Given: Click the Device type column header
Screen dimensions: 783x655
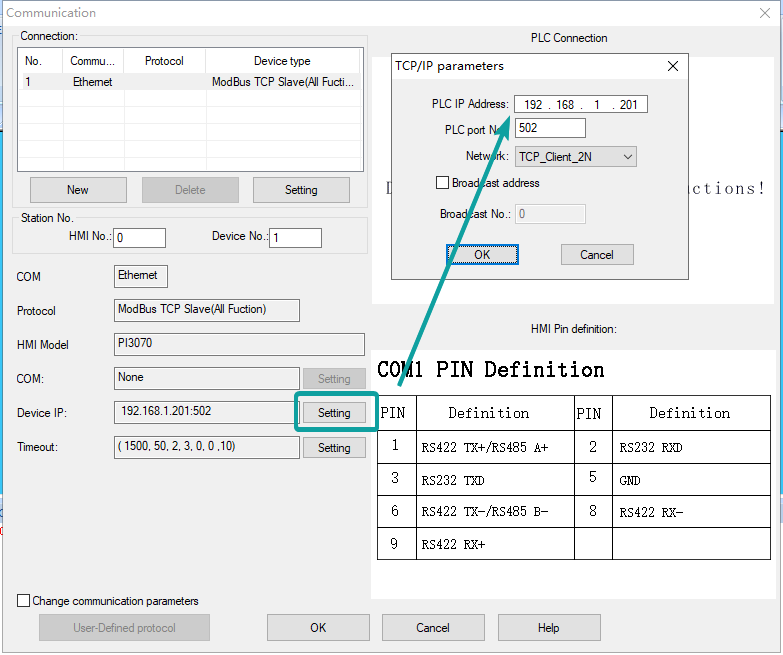Looking at the screenshot, I should pyautogui.click(x=283, y=61).
